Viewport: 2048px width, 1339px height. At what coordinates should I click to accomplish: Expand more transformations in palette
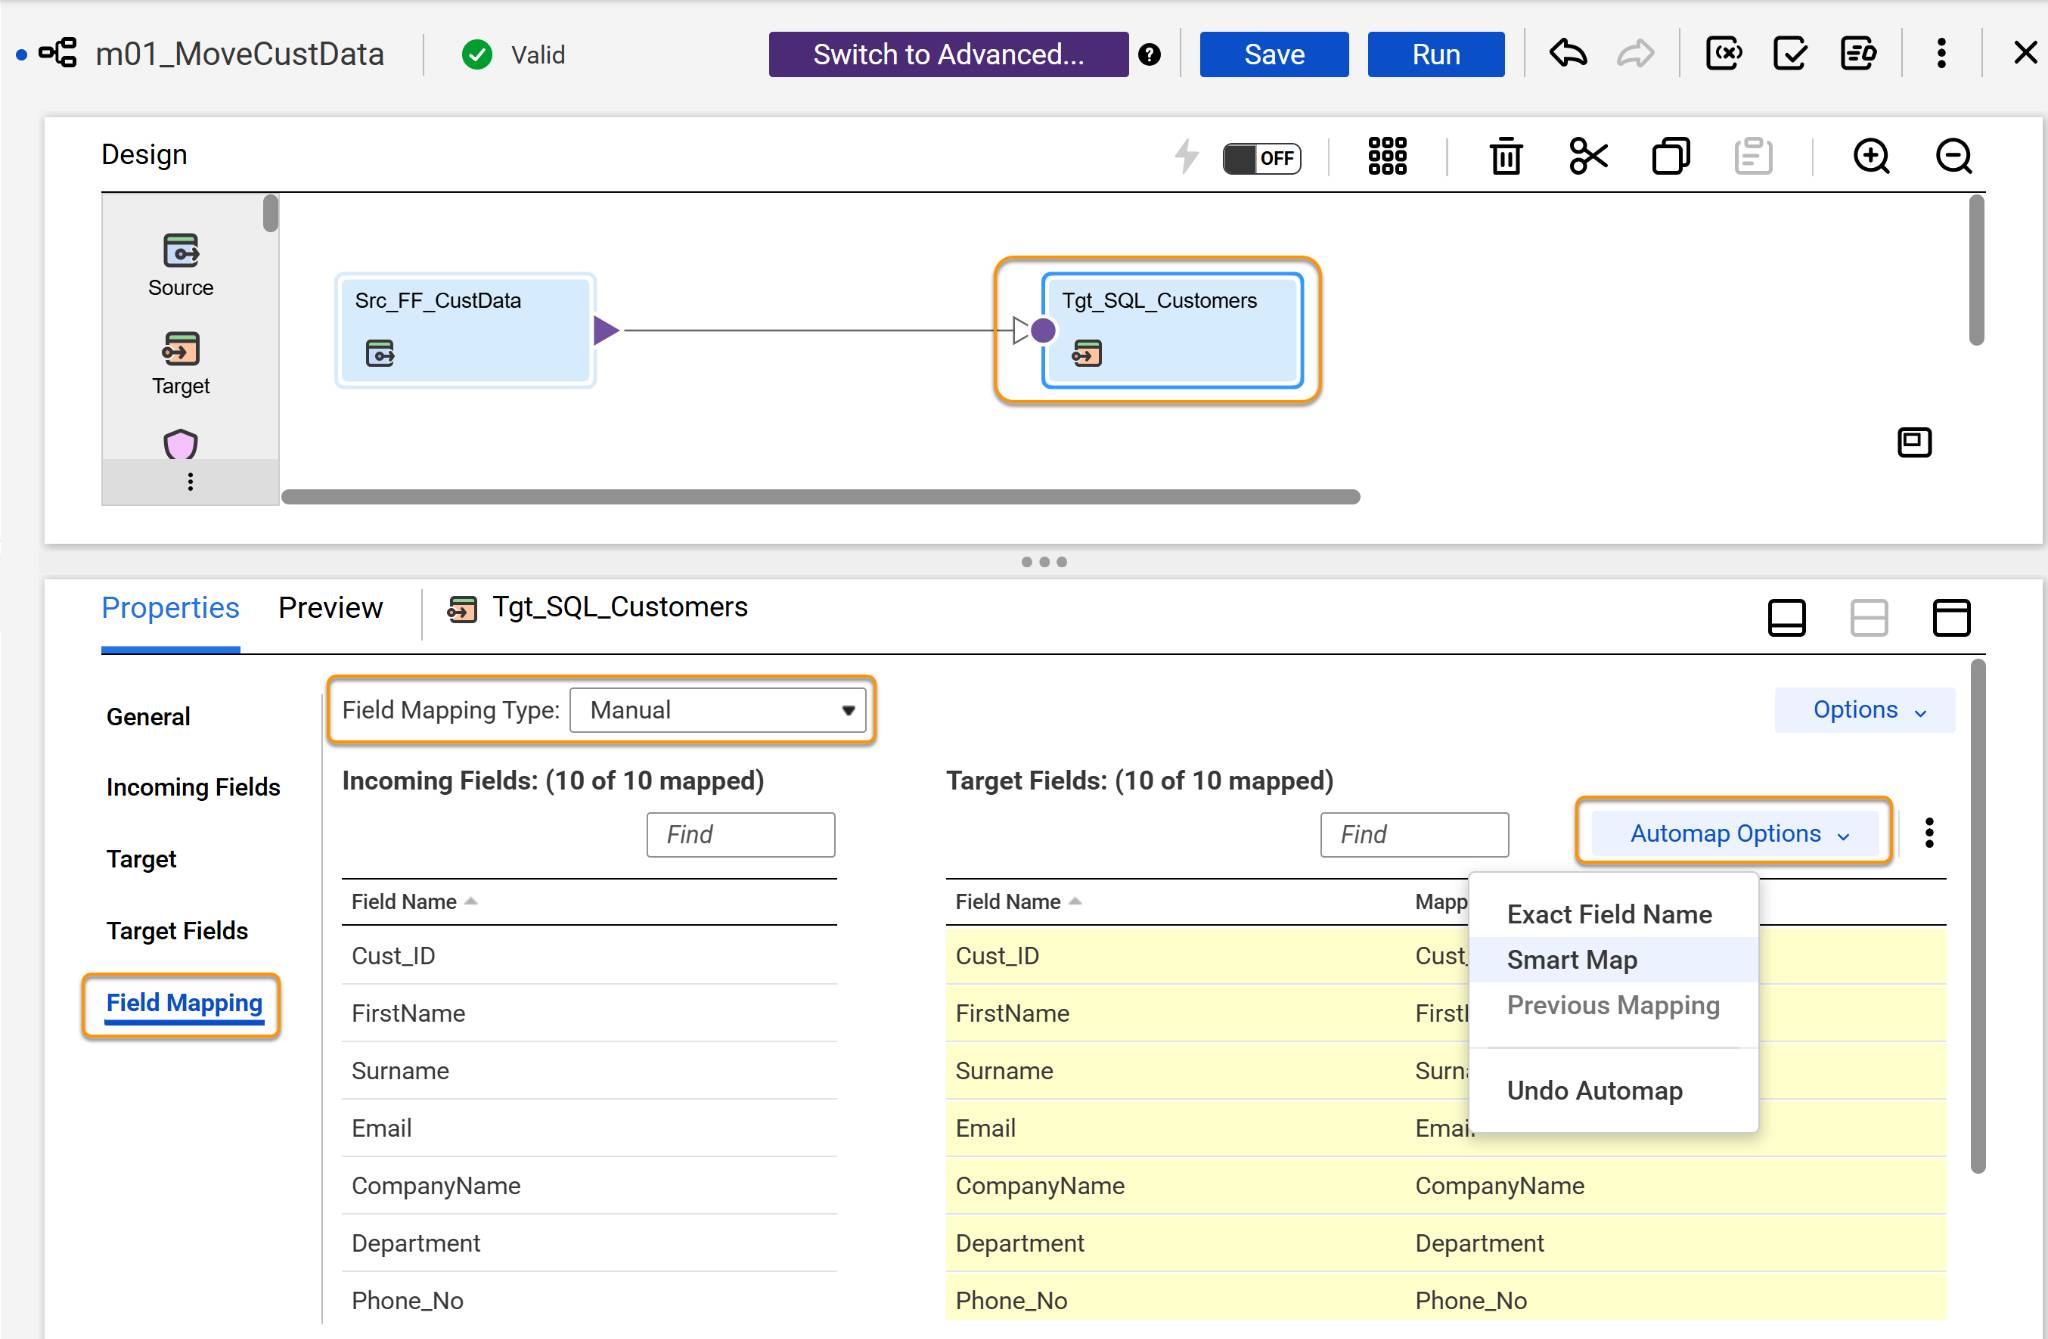point(190,482)
